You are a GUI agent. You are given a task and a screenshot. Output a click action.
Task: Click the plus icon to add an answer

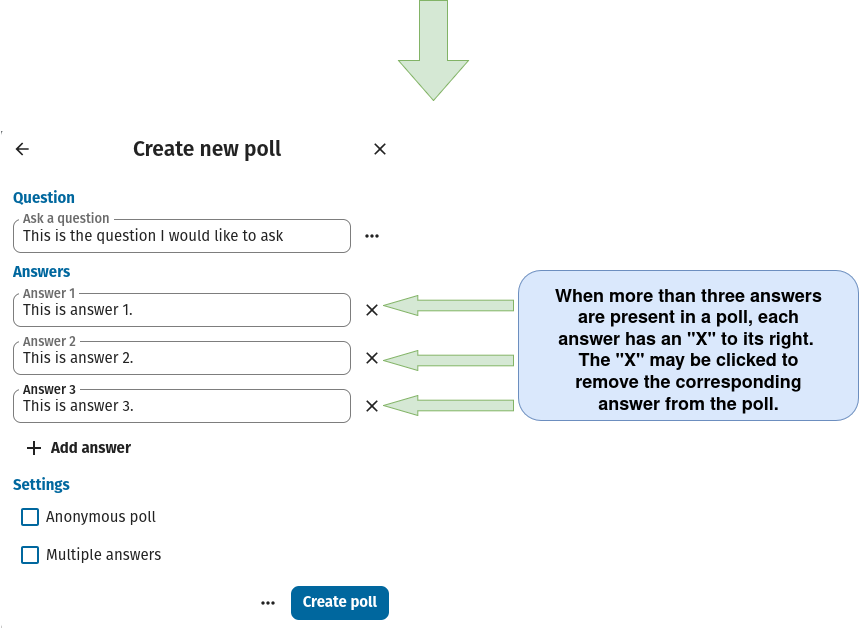tap(34, 448)
